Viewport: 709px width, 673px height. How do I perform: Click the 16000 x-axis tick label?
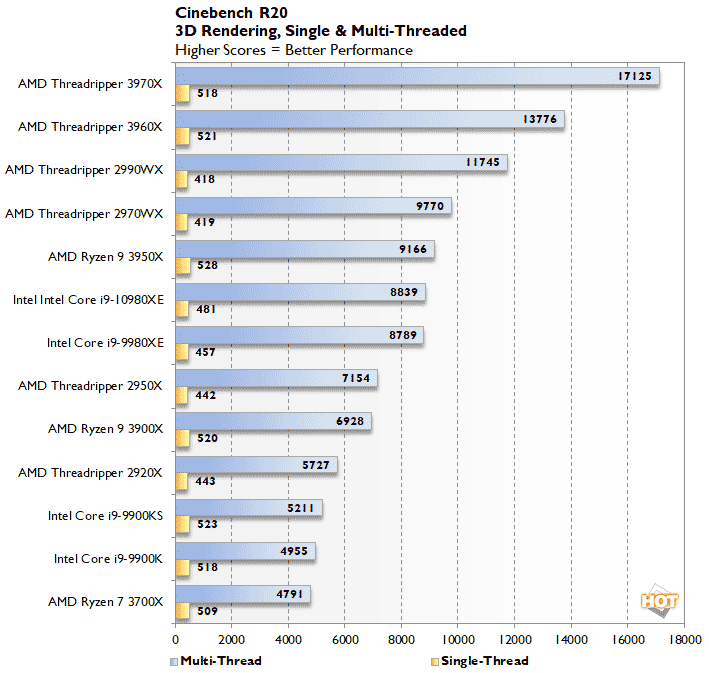point(628,640)
